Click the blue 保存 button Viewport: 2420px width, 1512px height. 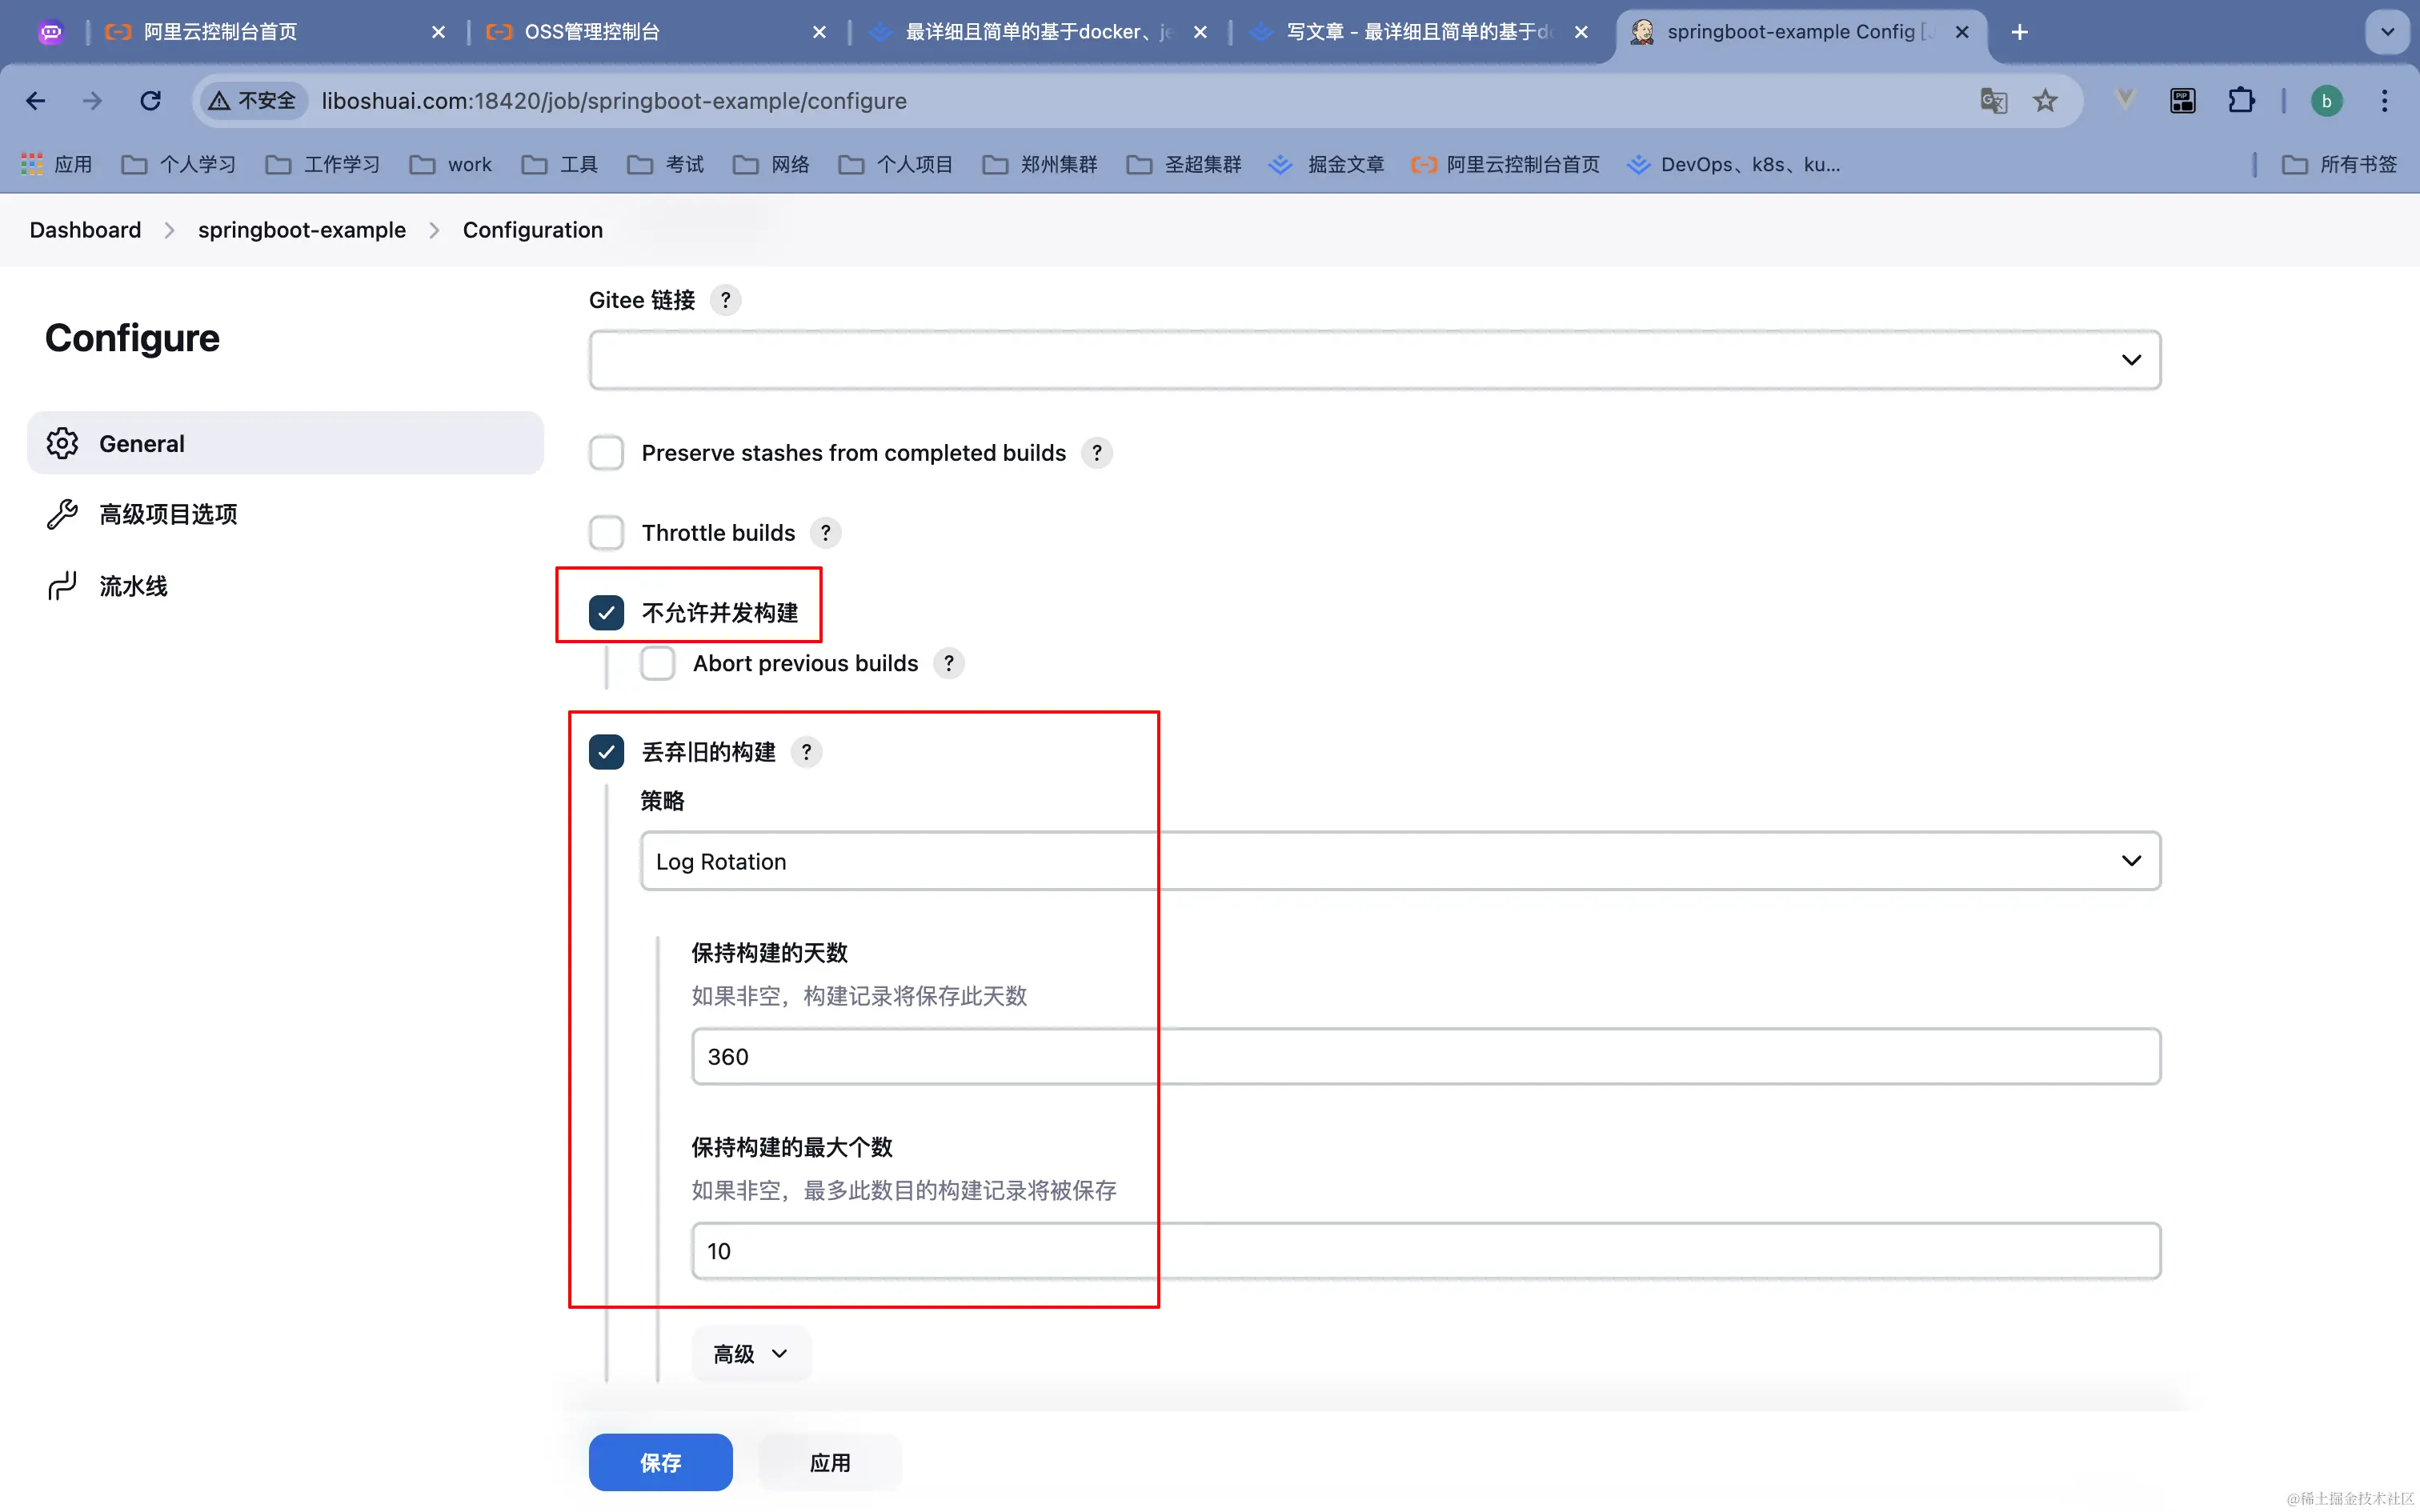coord(660,1462)
